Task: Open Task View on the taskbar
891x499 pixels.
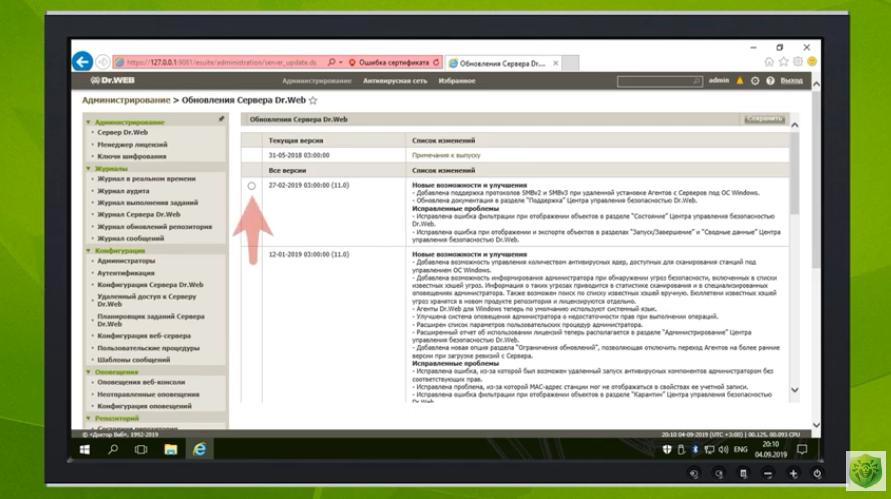Action: pos(141,450)
